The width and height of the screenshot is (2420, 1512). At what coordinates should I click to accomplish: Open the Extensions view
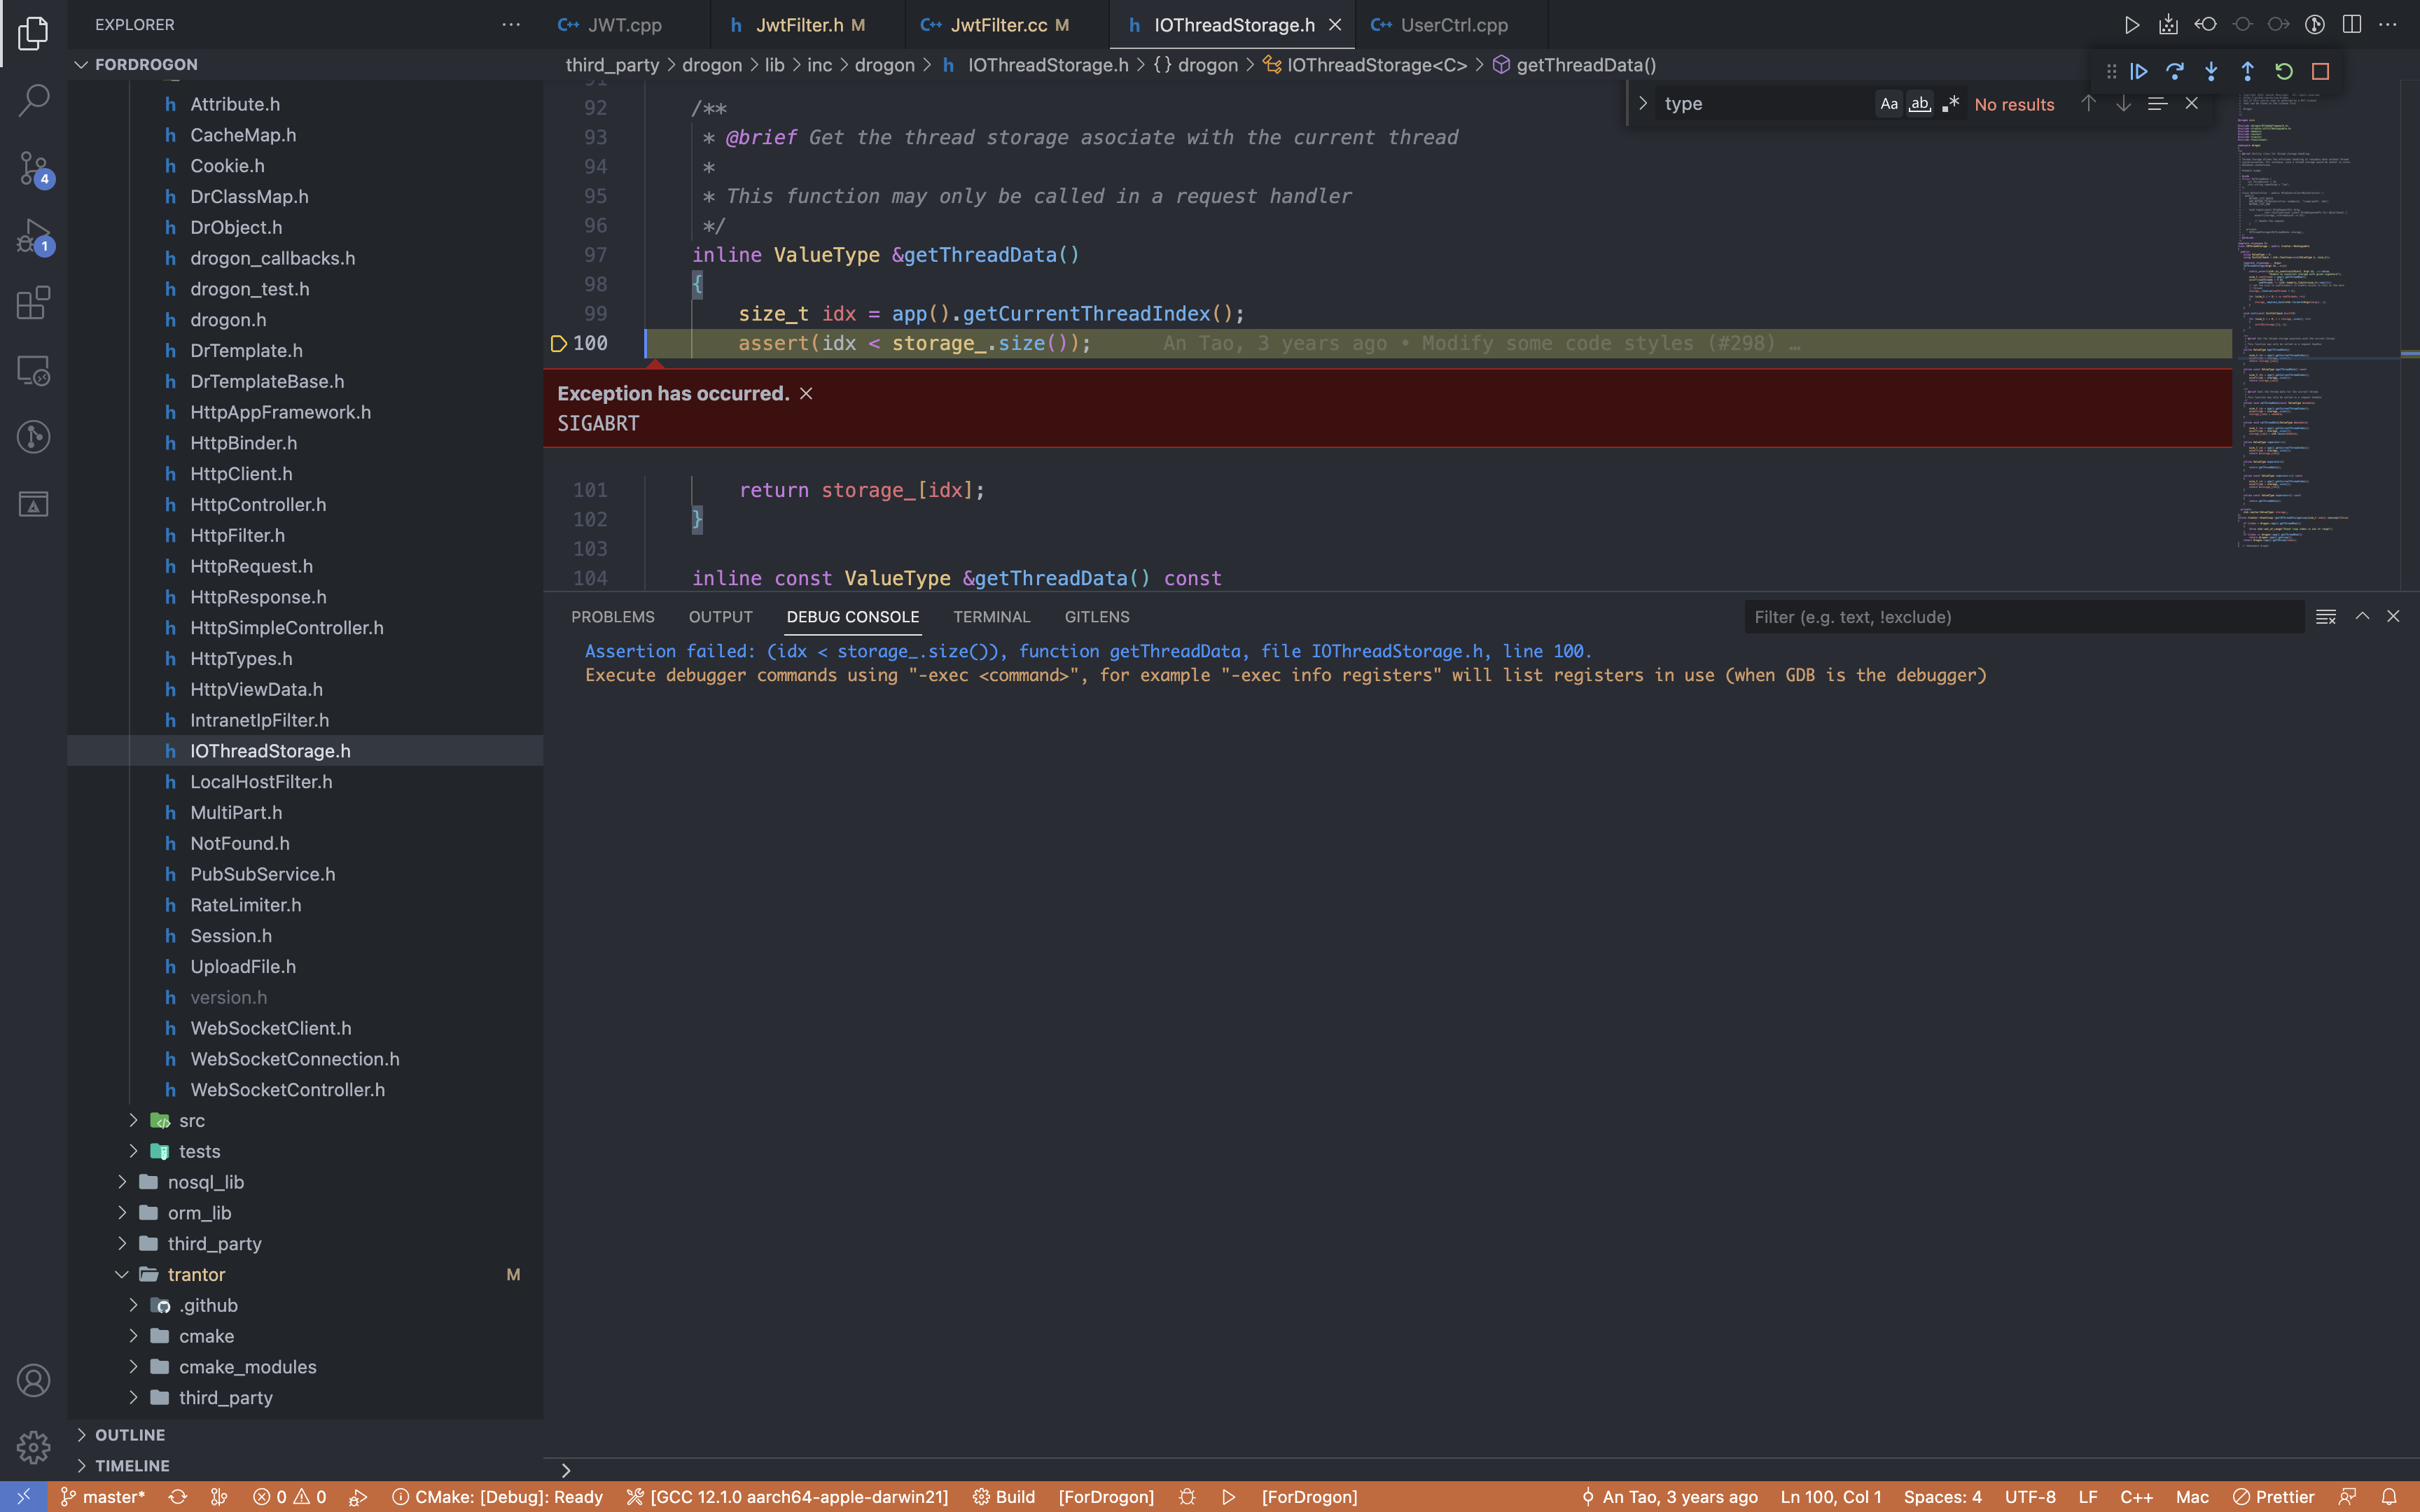[x=33, y=302]
